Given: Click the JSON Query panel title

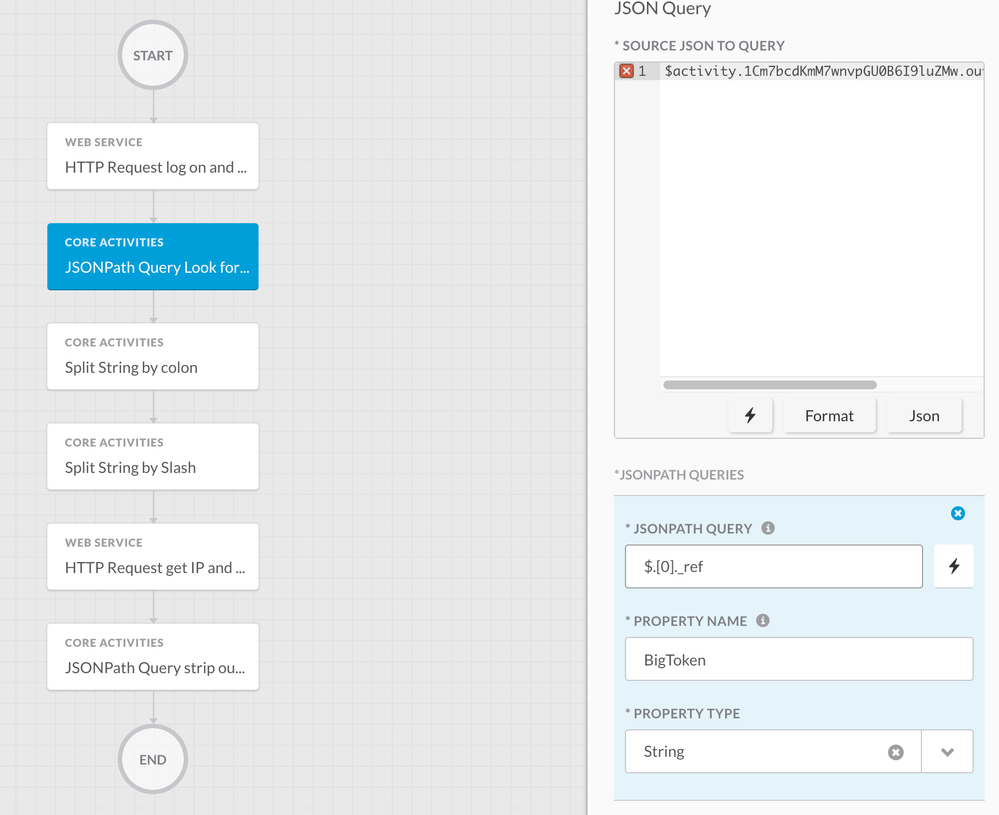Looking at the screenshot, I should (x=662, y=8).
